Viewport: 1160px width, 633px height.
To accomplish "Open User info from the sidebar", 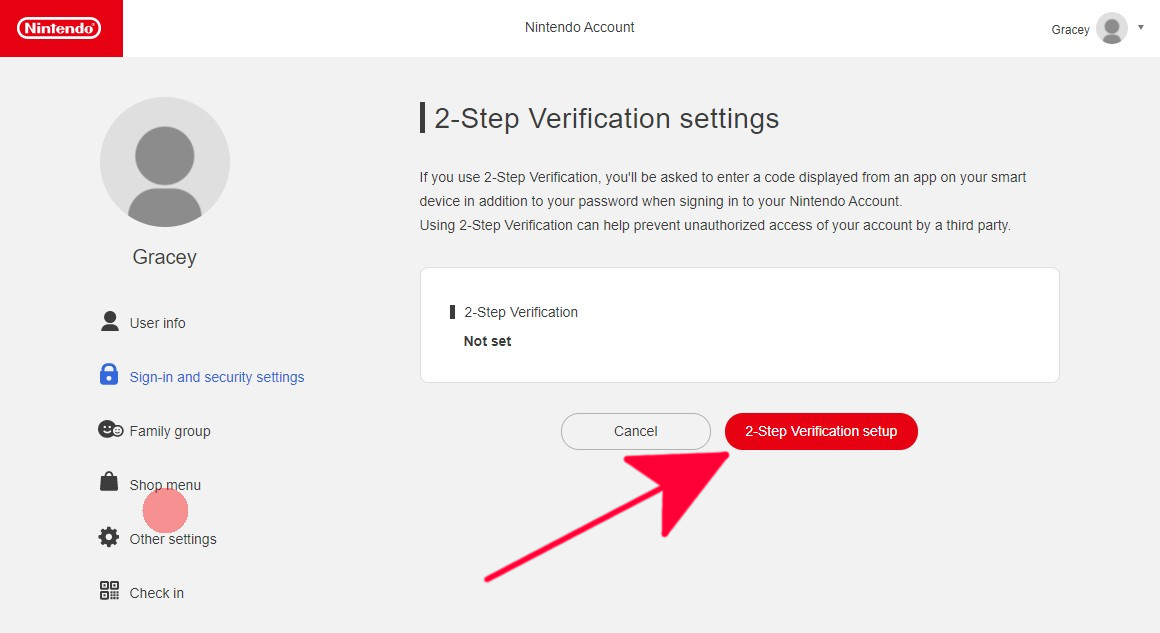I will 156,322.
